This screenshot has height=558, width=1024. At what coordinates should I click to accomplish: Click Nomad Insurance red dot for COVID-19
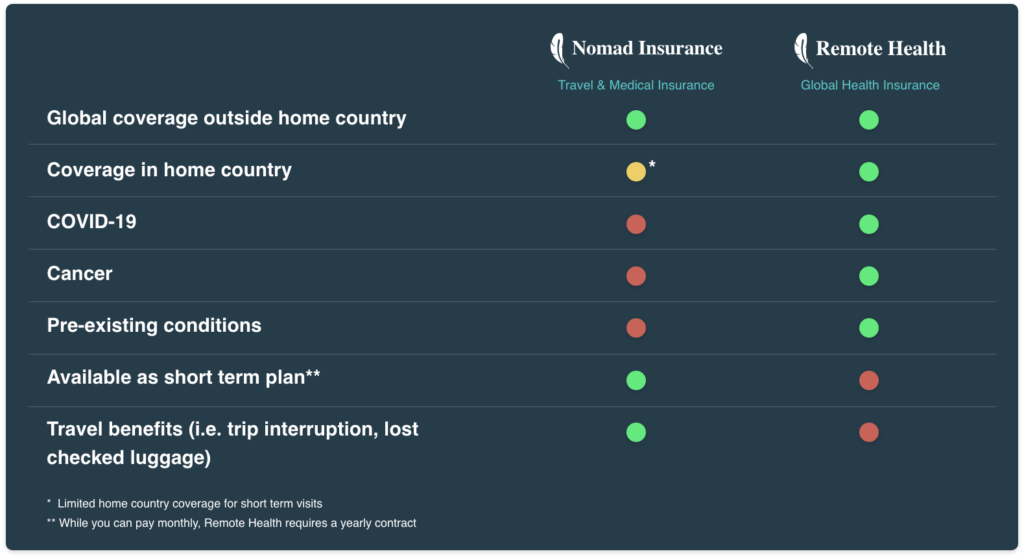click(x=636, y=224)
